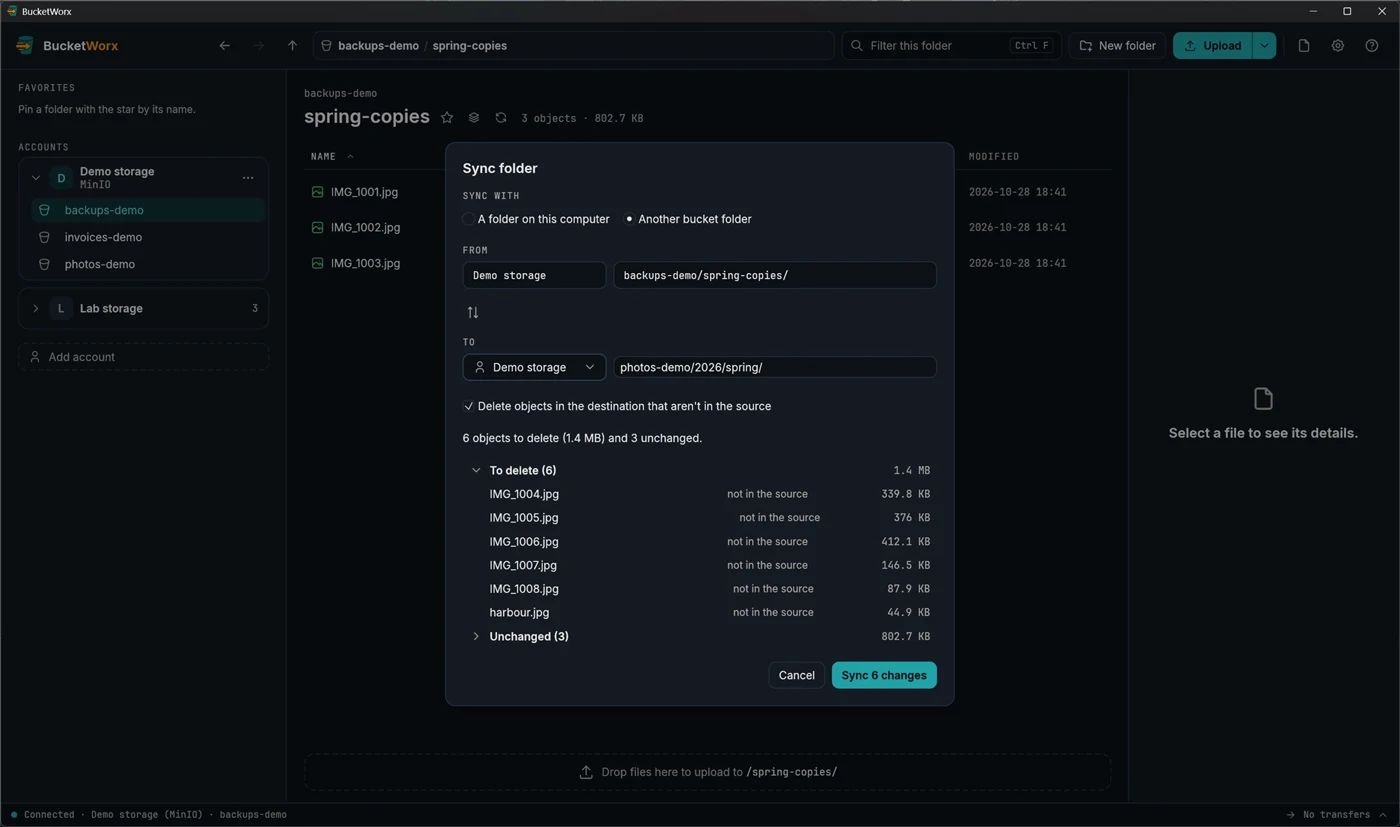The width and height of the screenshot is (1400, 827).
Task: Expand the Lab storage account
Action: [36, 309]
